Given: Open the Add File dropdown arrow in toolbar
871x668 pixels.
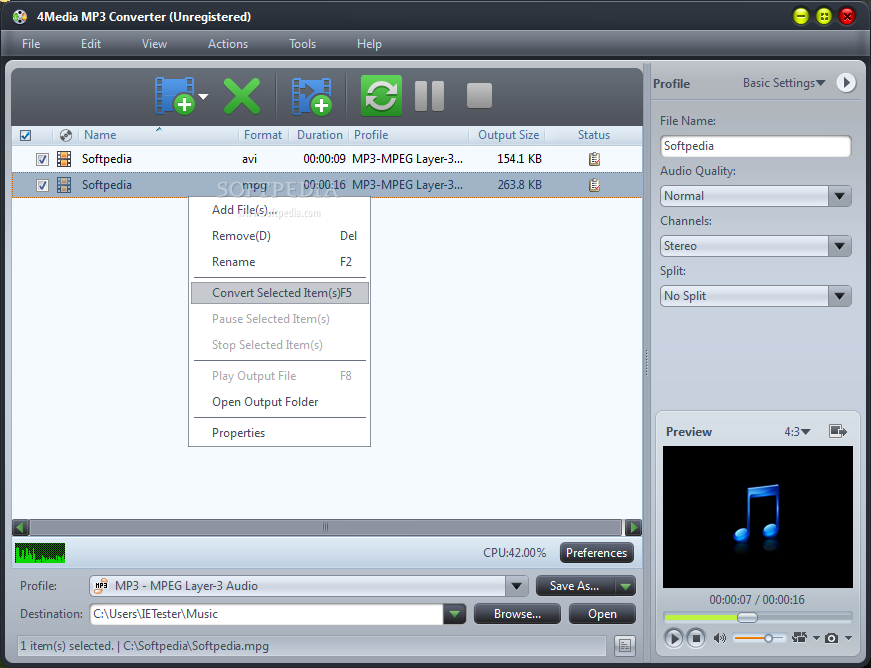Looking at the screenshot, I should pos(203,97).
